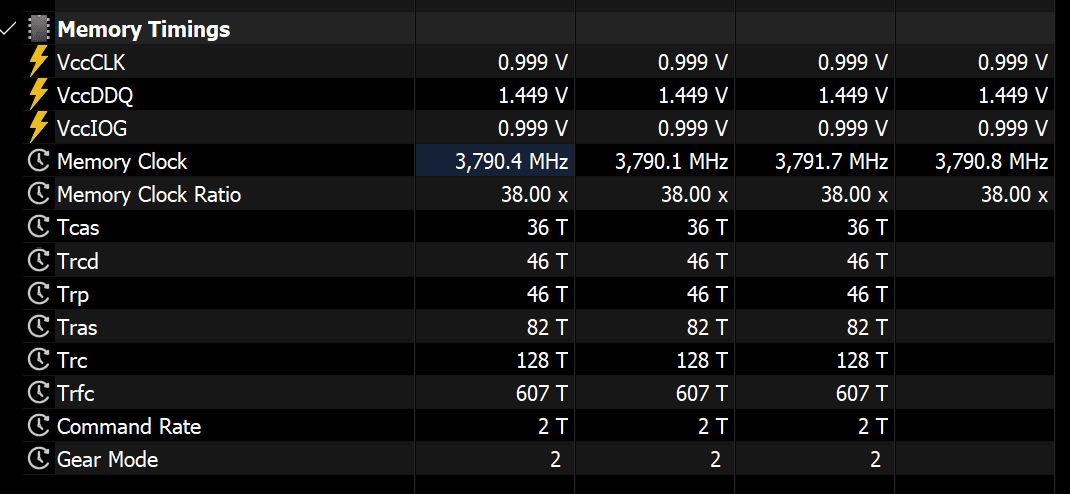This screenshot has width=1070, height=494.
Task: Select the Memory Clock sensor label
Action: (x=122, y=162)
